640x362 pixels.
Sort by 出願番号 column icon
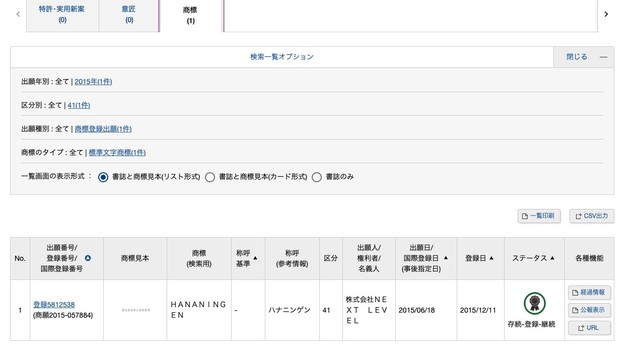(x=88, y=258)
